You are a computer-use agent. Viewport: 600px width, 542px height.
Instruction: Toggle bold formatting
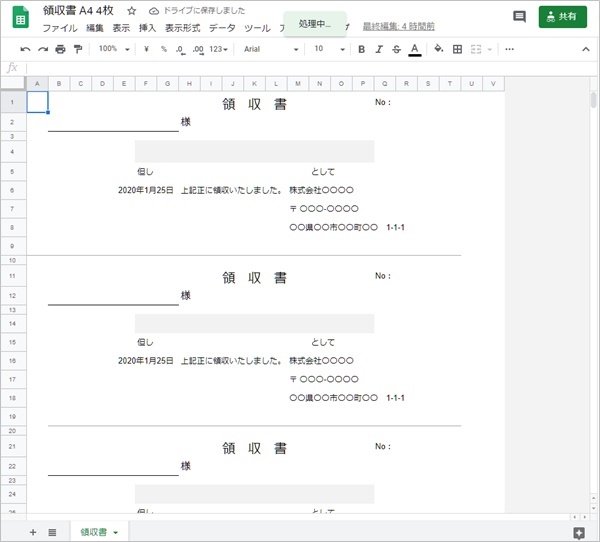pyautogui.click(x=361, y=49)
